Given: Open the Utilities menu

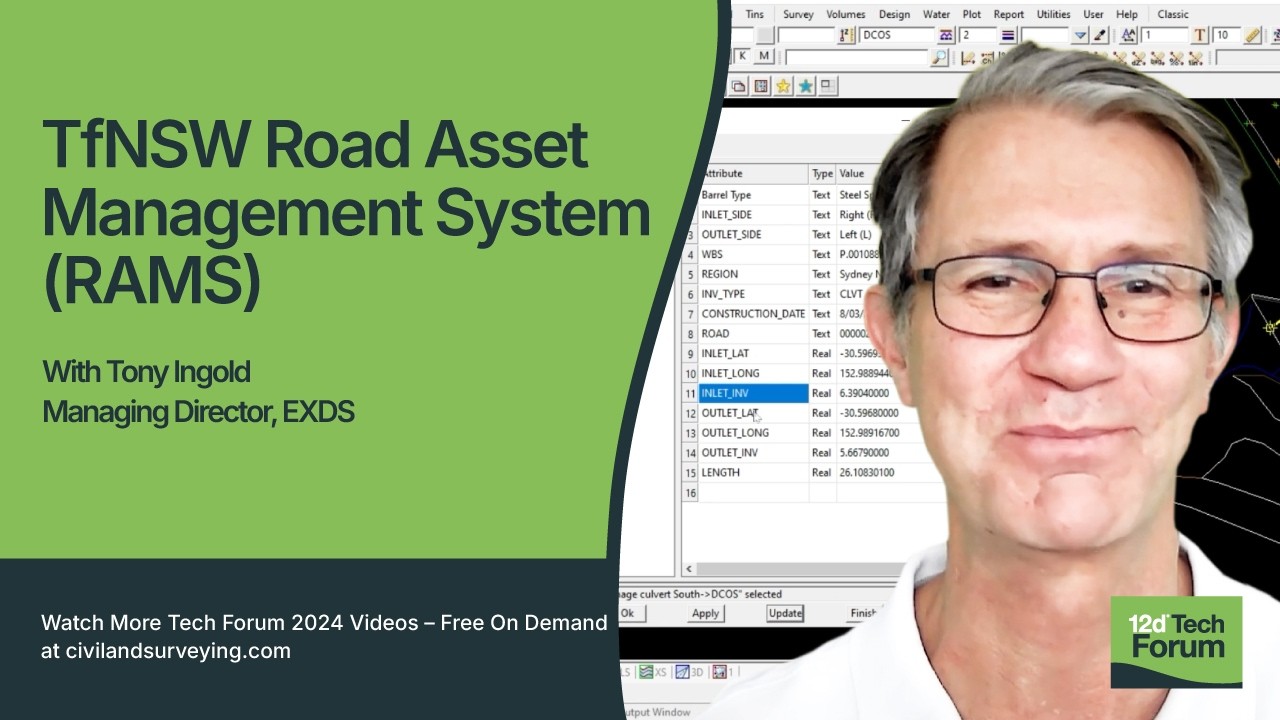Looking at the screenshot, I should coord(1053,14).
